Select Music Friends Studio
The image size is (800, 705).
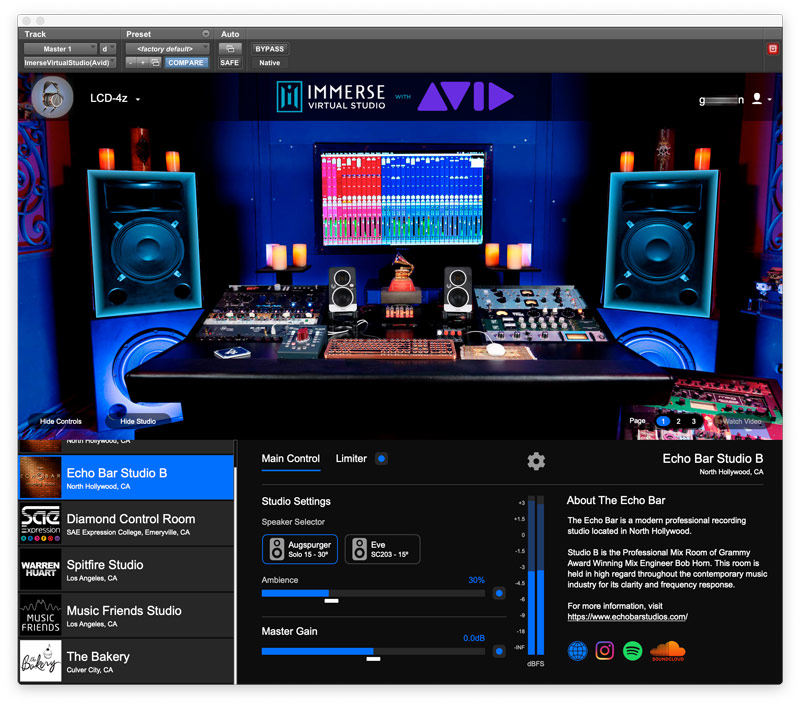[x=126, y=615]
